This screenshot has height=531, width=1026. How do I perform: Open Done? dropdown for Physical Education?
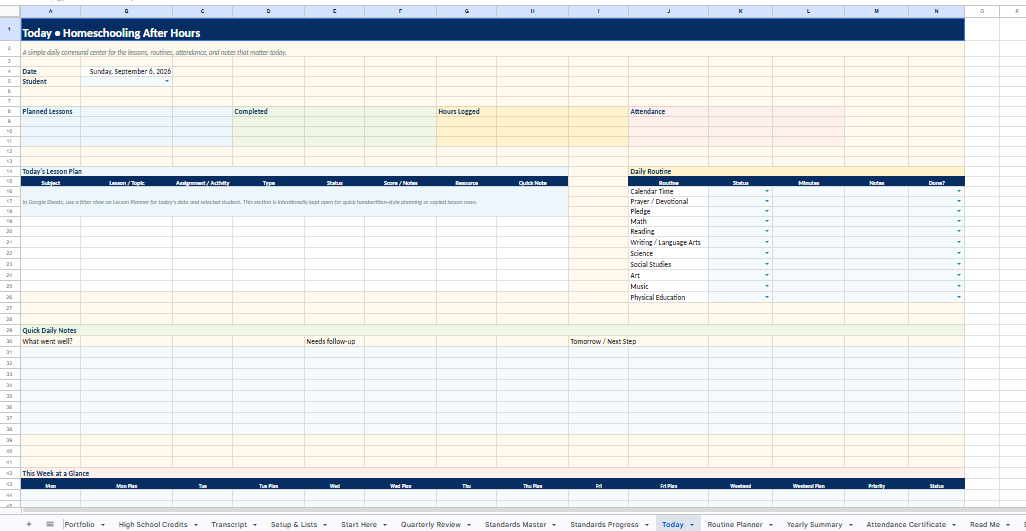(x=959, y=298)
